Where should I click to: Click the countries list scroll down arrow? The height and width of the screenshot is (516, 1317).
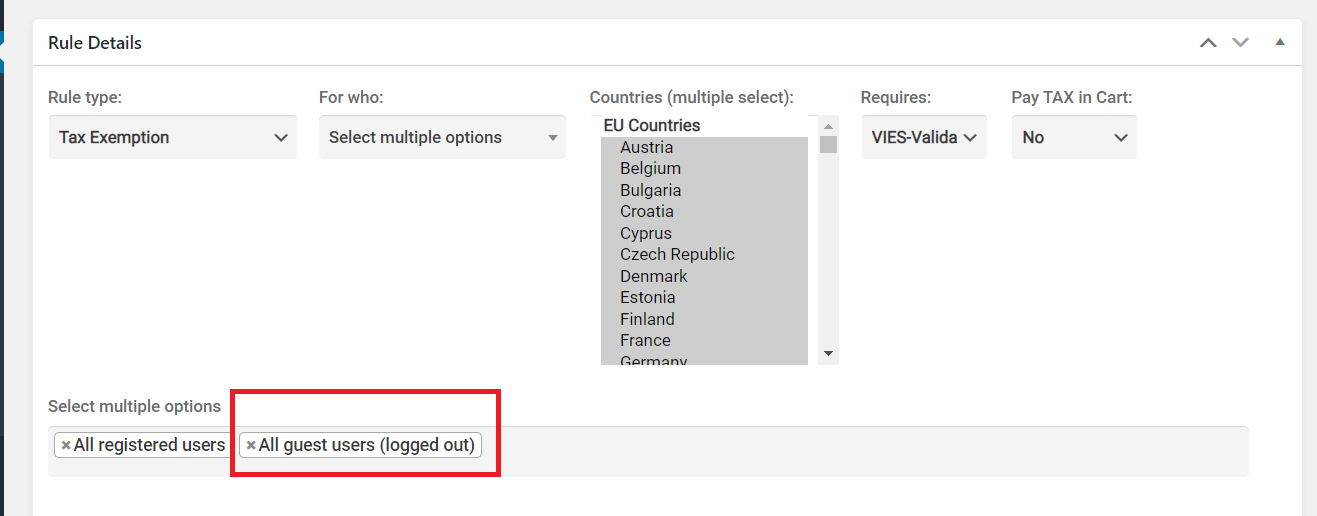point(828,353)
